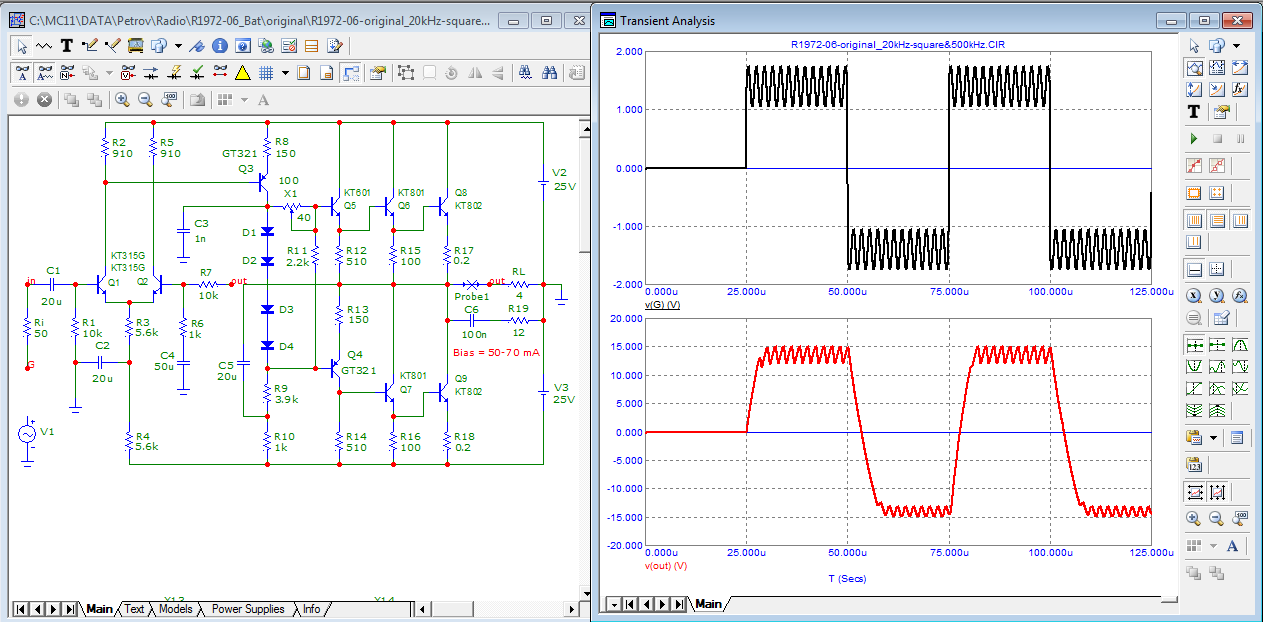The width and height of the screenshot is (1263, 622).
Task: Click the wire drawing tool
Action: [x=90, y=45]
